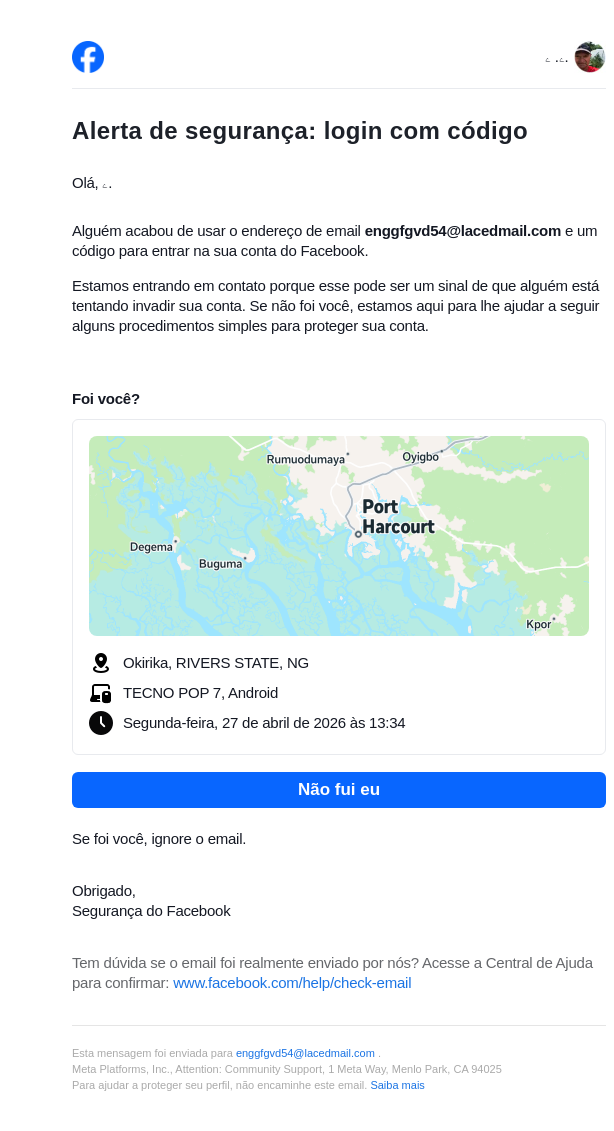Click the Port Harcourt label on map
The image size is (614, 1131).
pos(397,517)
